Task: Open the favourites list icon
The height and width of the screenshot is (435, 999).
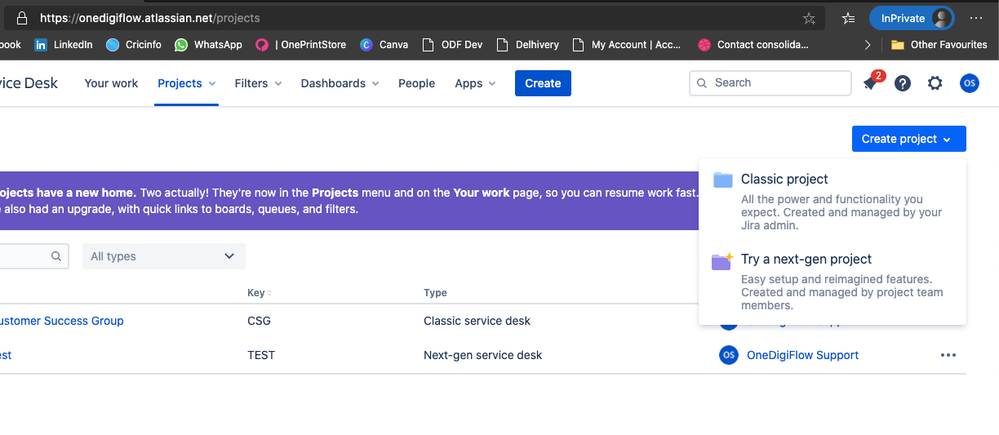Action: click(x=848, y=18)
